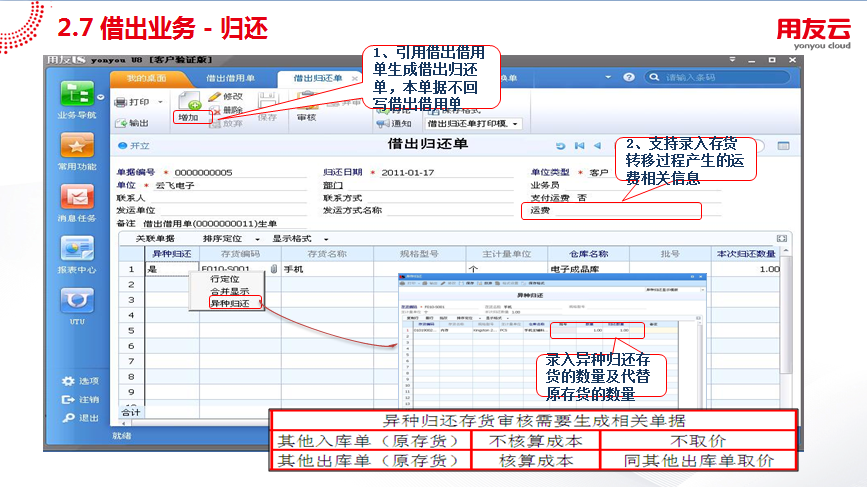Click the 常用功能 star icon
Image resolution: width=867 pixels, height=487 pixels.
(76, 144)
